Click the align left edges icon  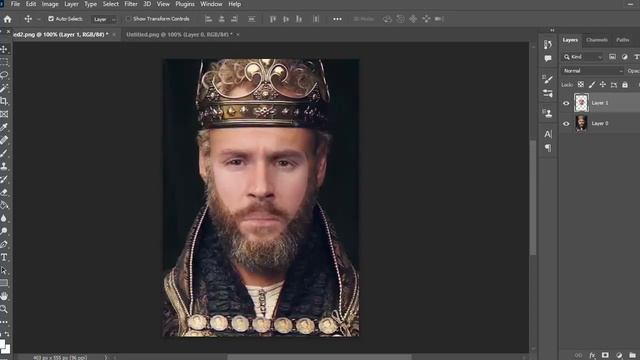click(208, 19)
